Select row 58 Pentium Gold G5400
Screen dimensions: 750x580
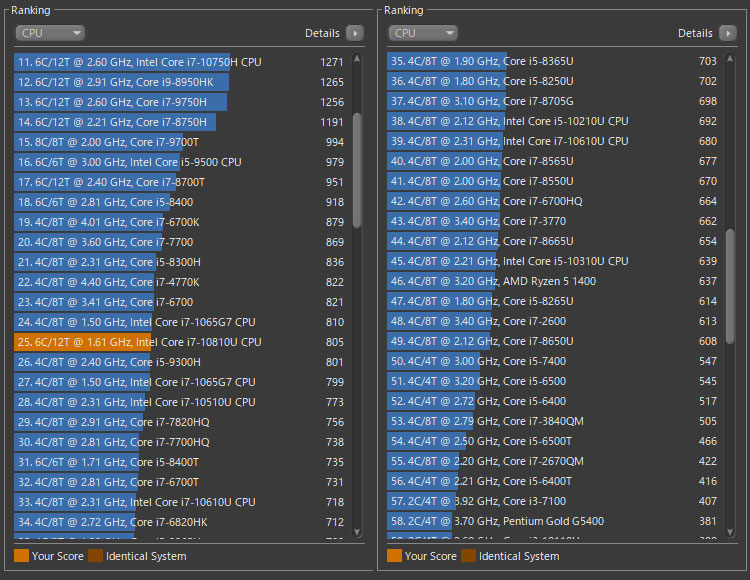553,521
